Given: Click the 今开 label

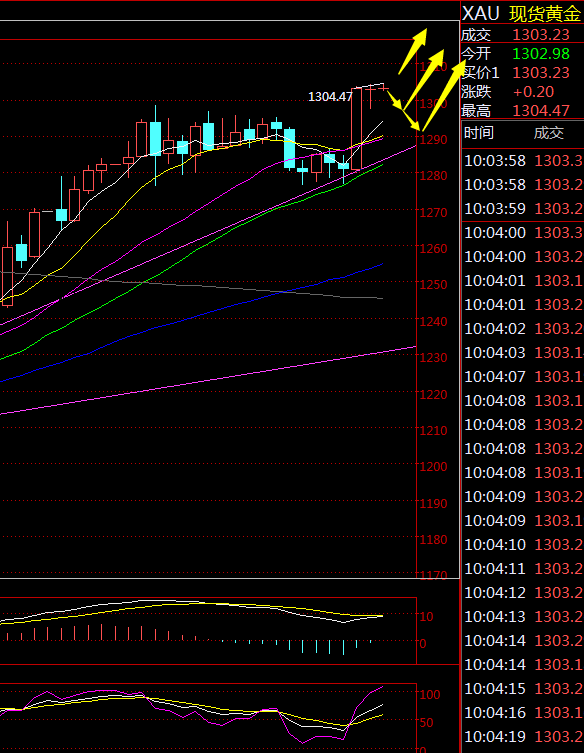Looking at the screenshot, I should (476, 54).
